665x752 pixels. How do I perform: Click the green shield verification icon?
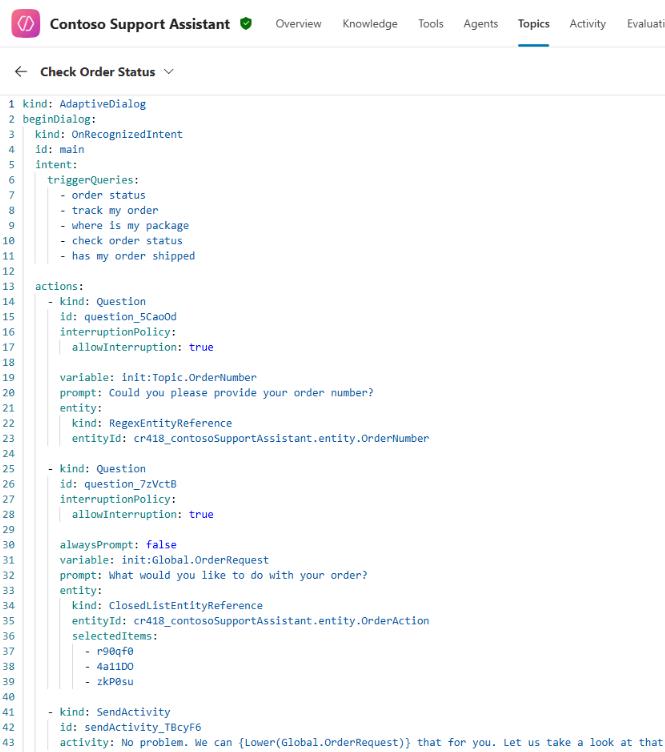click(246, 24)
